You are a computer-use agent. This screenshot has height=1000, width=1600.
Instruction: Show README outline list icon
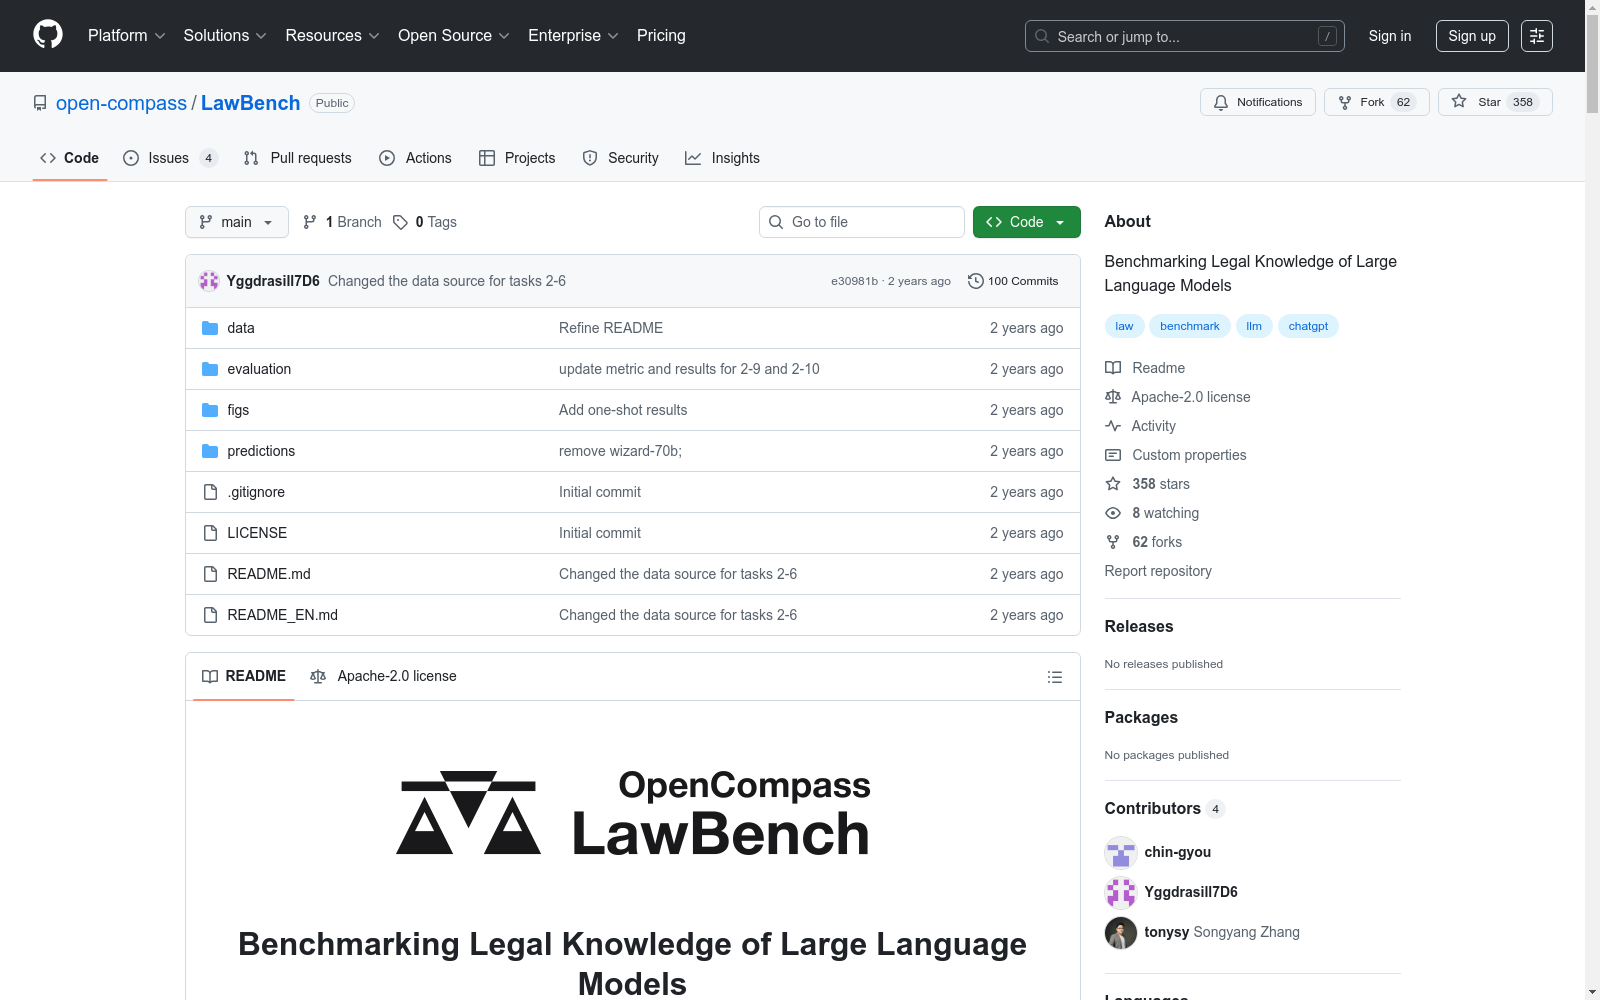coord(1054,677)
